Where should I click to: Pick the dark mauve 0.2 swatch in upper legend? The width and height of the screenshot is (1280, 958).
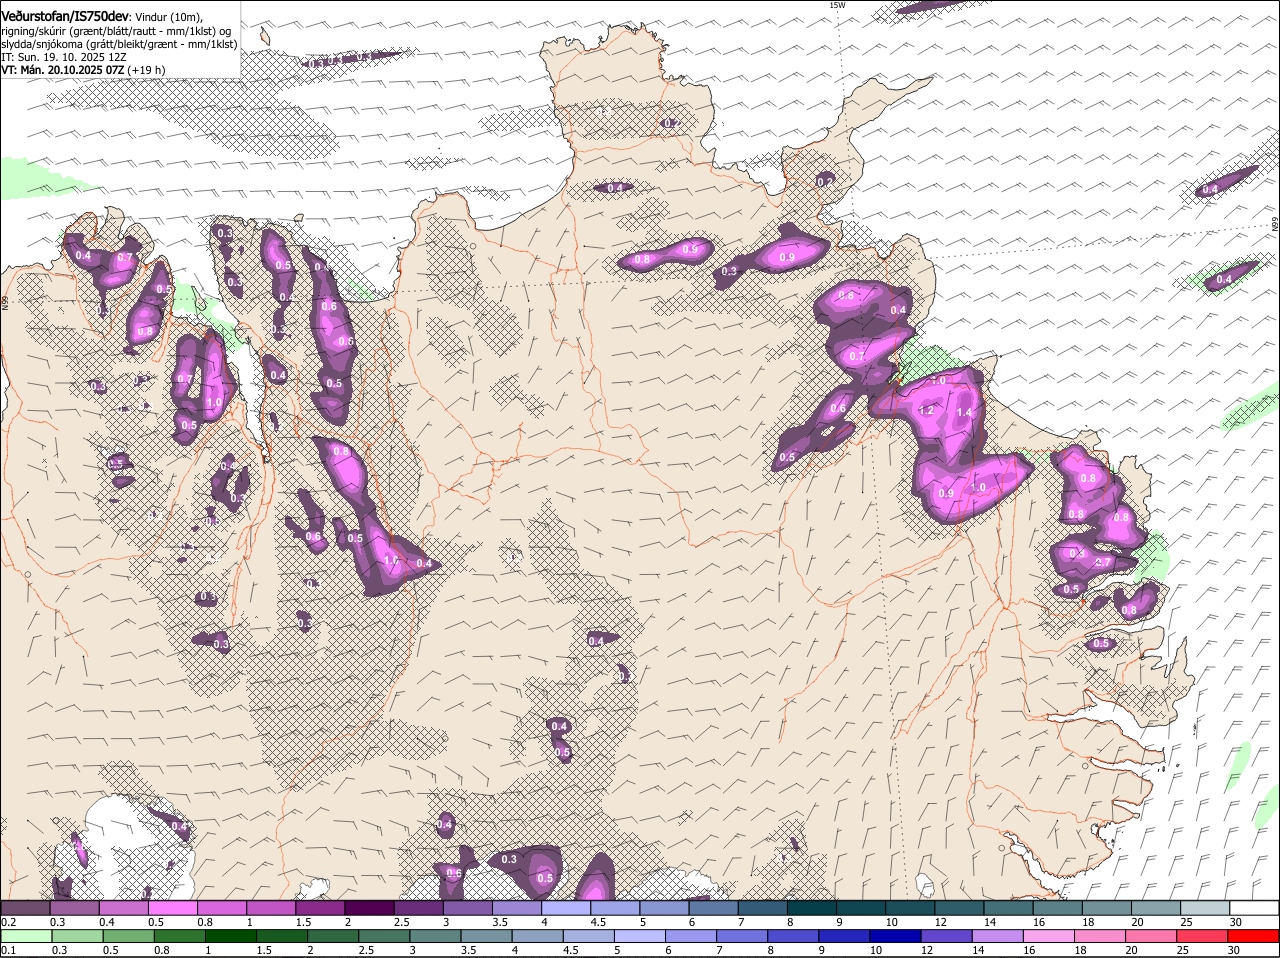click(x=26, y=908)
